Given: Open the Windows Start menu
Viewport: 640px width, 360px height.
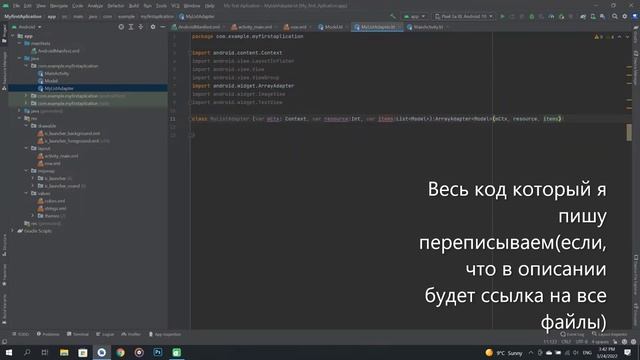Looking at the screenshot, I should point(9,352).
